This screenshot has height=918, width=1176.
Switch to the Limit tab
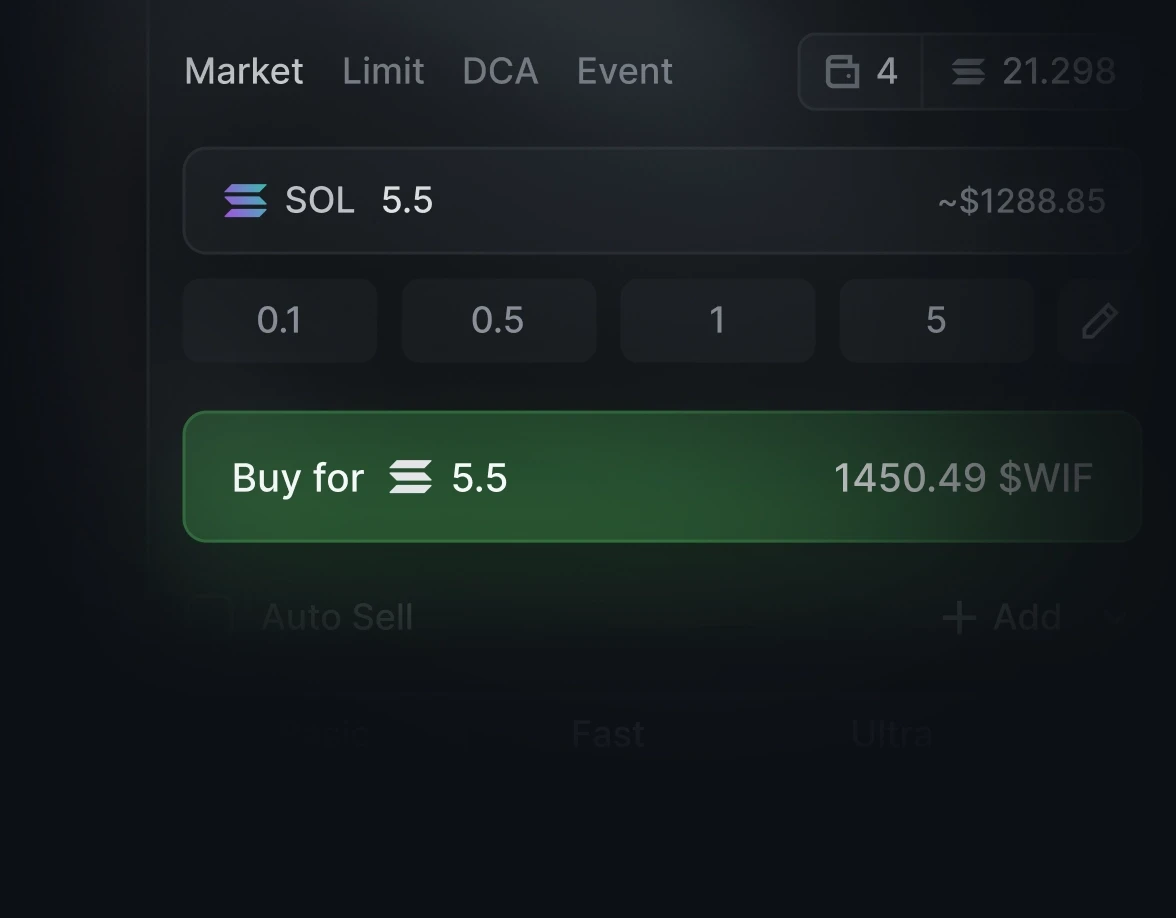pyautogui.click(x=383, y=71)
